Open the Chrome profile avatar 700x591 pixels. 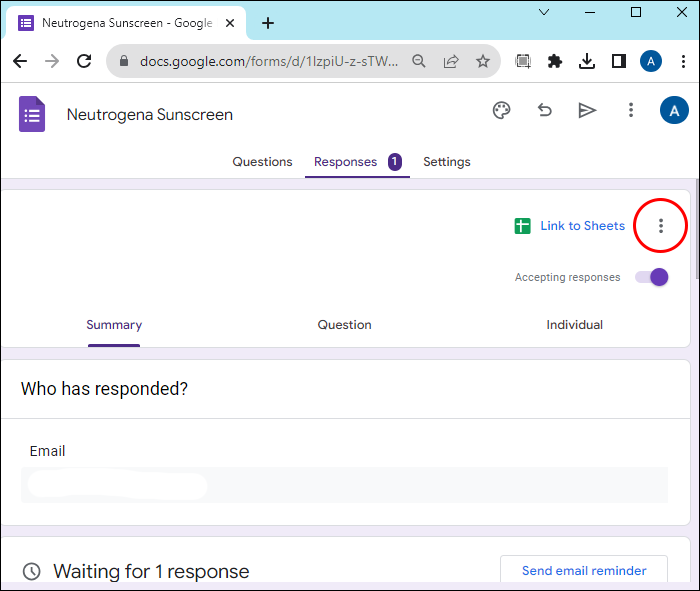pos(651,61)
